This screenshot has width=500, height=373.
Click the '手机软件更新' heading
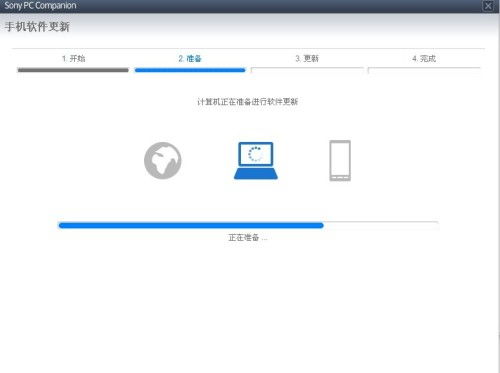click(x=37, y=27)
